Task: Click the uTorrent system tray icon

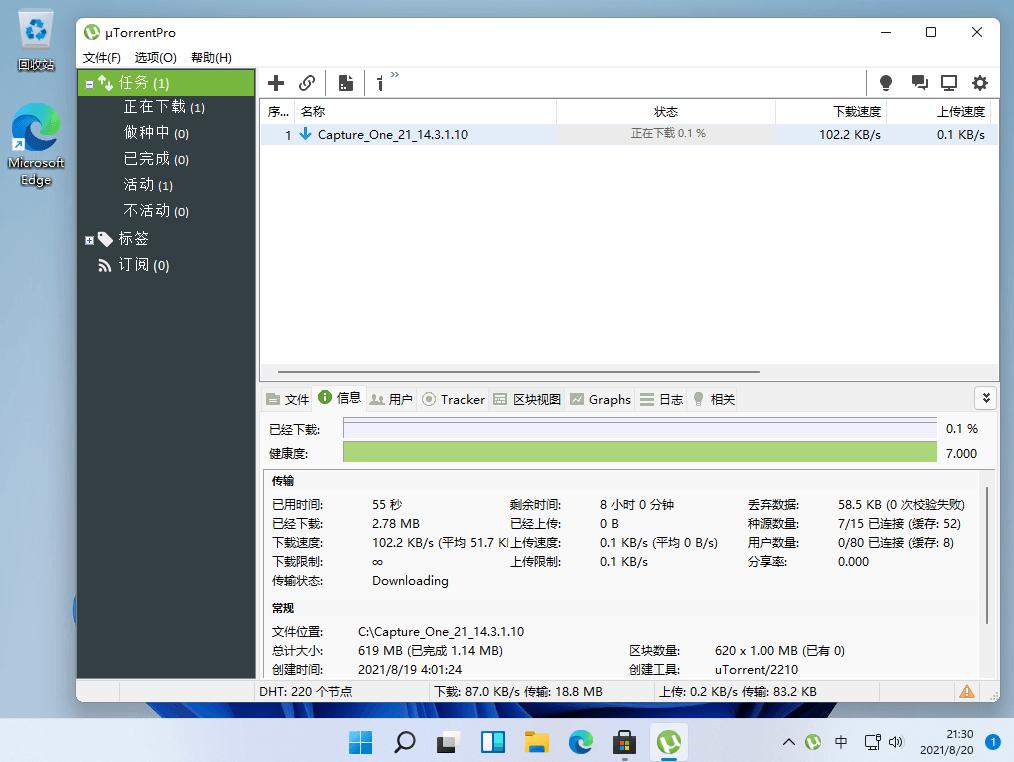Action: (813, 742)
